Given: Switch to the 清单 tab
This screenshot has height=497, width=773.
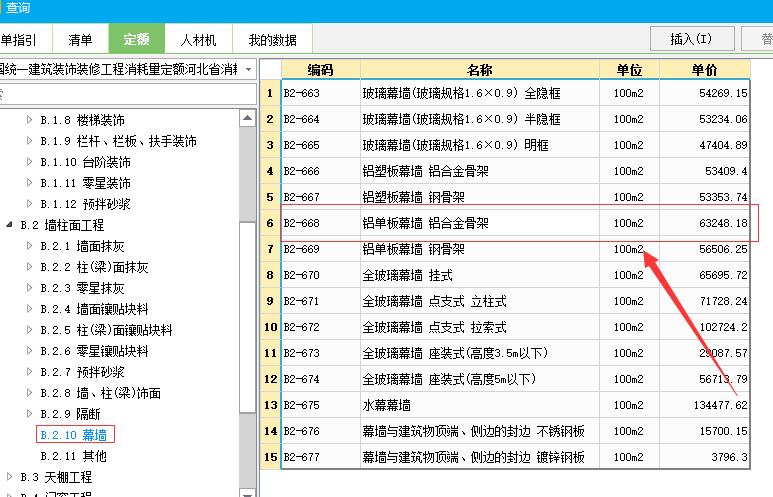Looking at the screenshot, I should pyautogui.click(x=80, y=39).
